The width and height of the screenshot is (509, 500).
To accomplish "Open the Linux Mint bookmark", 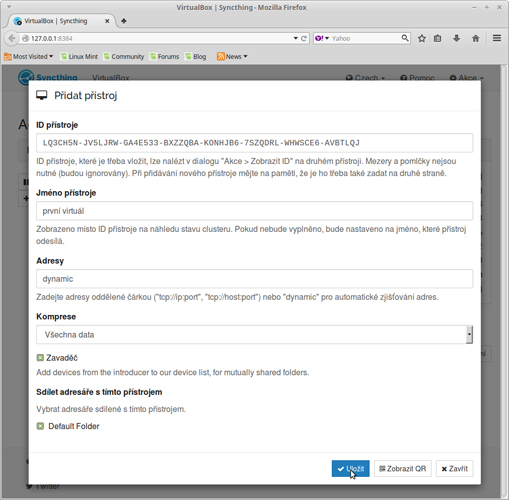I will [79, 57].
